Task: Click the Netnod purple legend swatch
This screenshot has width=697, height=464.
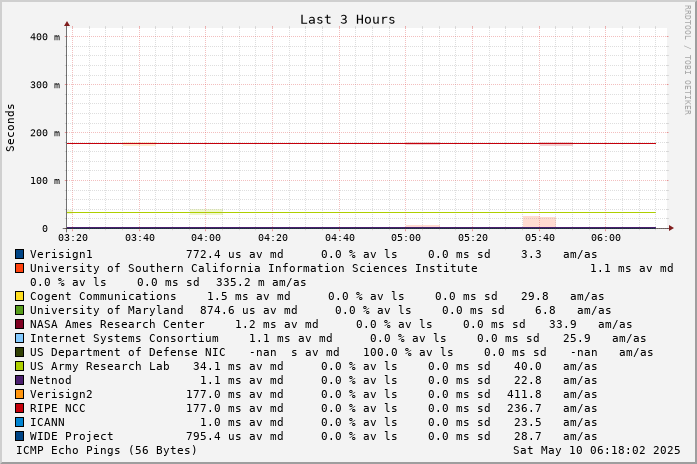Action: coord(19,380)
